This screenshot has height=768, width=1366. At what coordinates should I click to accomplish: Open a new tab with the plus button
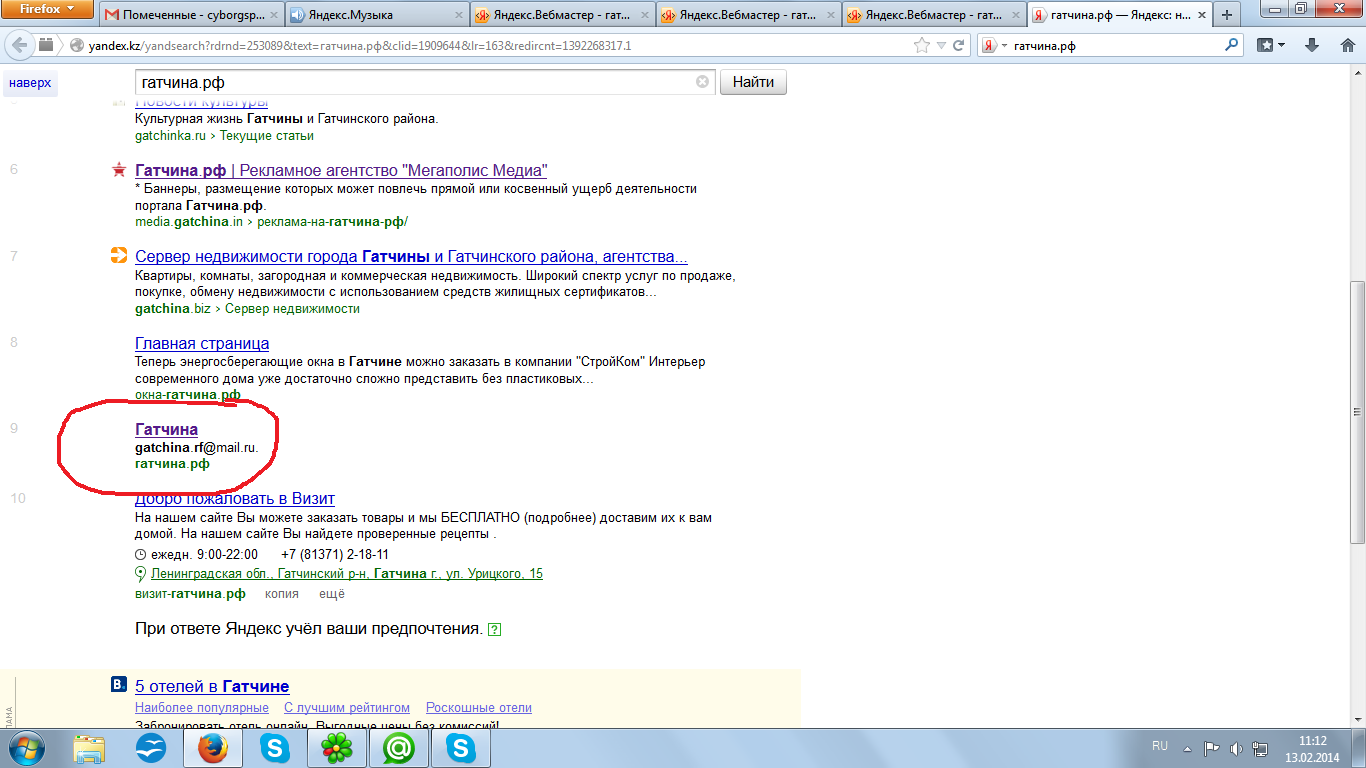pos(1226,15)
